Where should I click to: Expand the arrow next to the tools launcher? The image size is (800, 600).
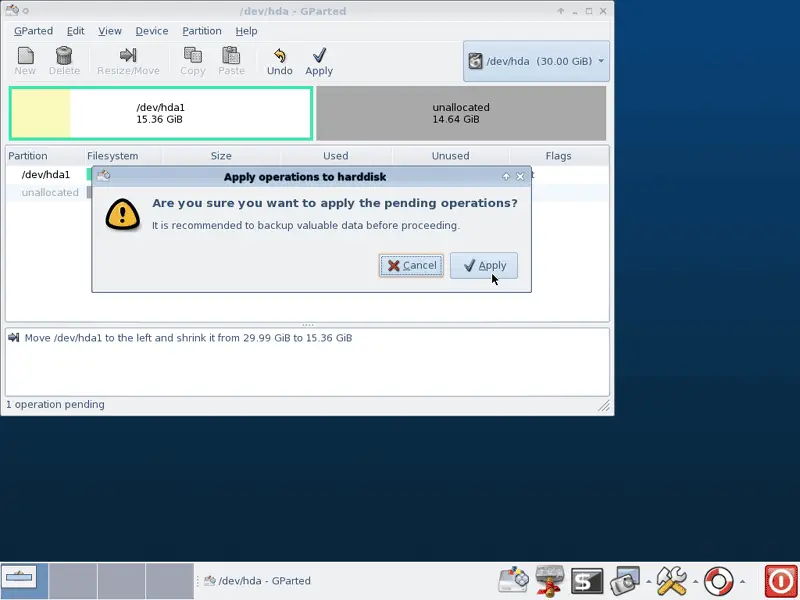tap(695, 581)
